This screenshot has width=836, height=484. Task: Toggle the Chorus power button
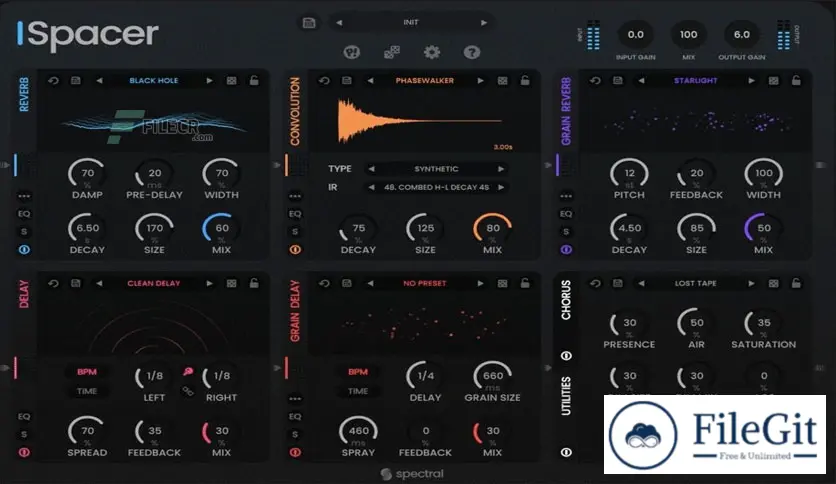pyautogui.click(x=566, y=356)
